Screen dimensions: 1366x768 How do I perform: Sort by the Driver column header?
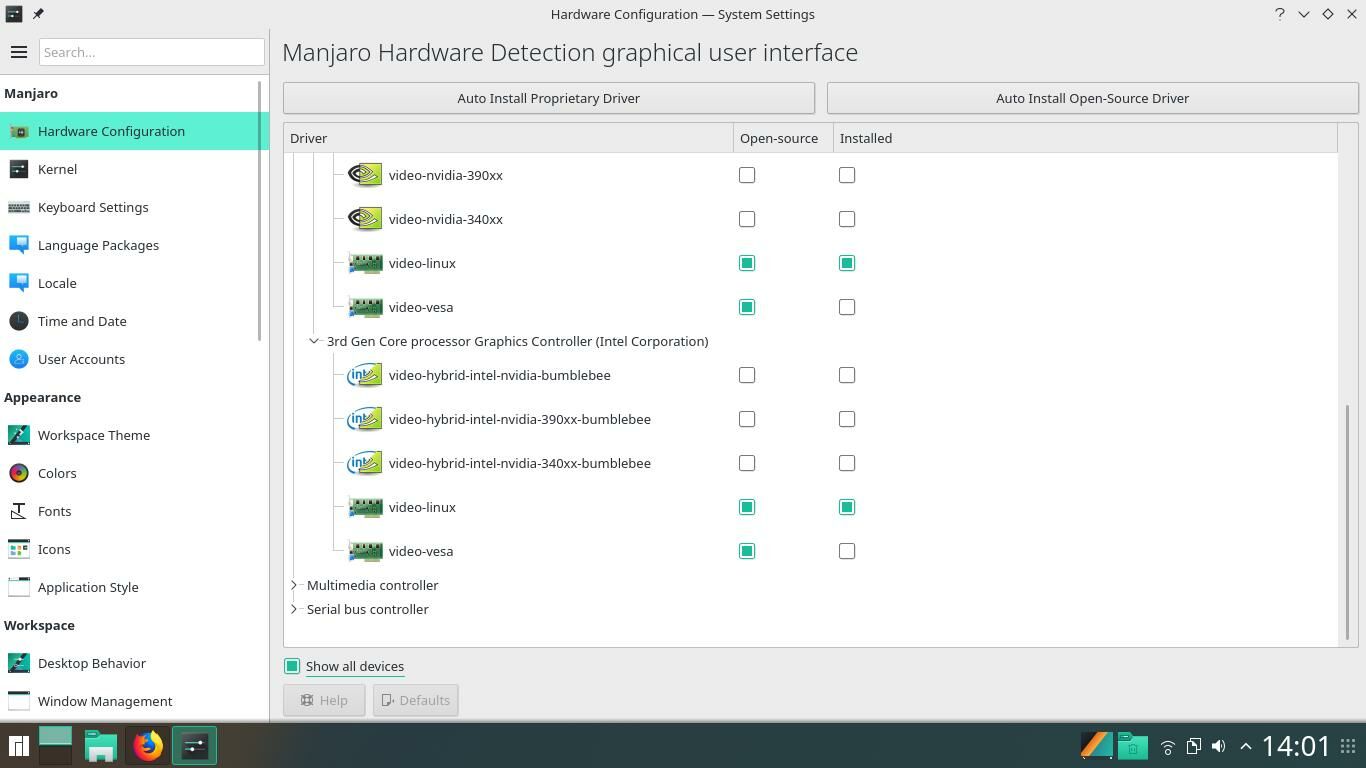pyautogui.click(x=508, y=138)
